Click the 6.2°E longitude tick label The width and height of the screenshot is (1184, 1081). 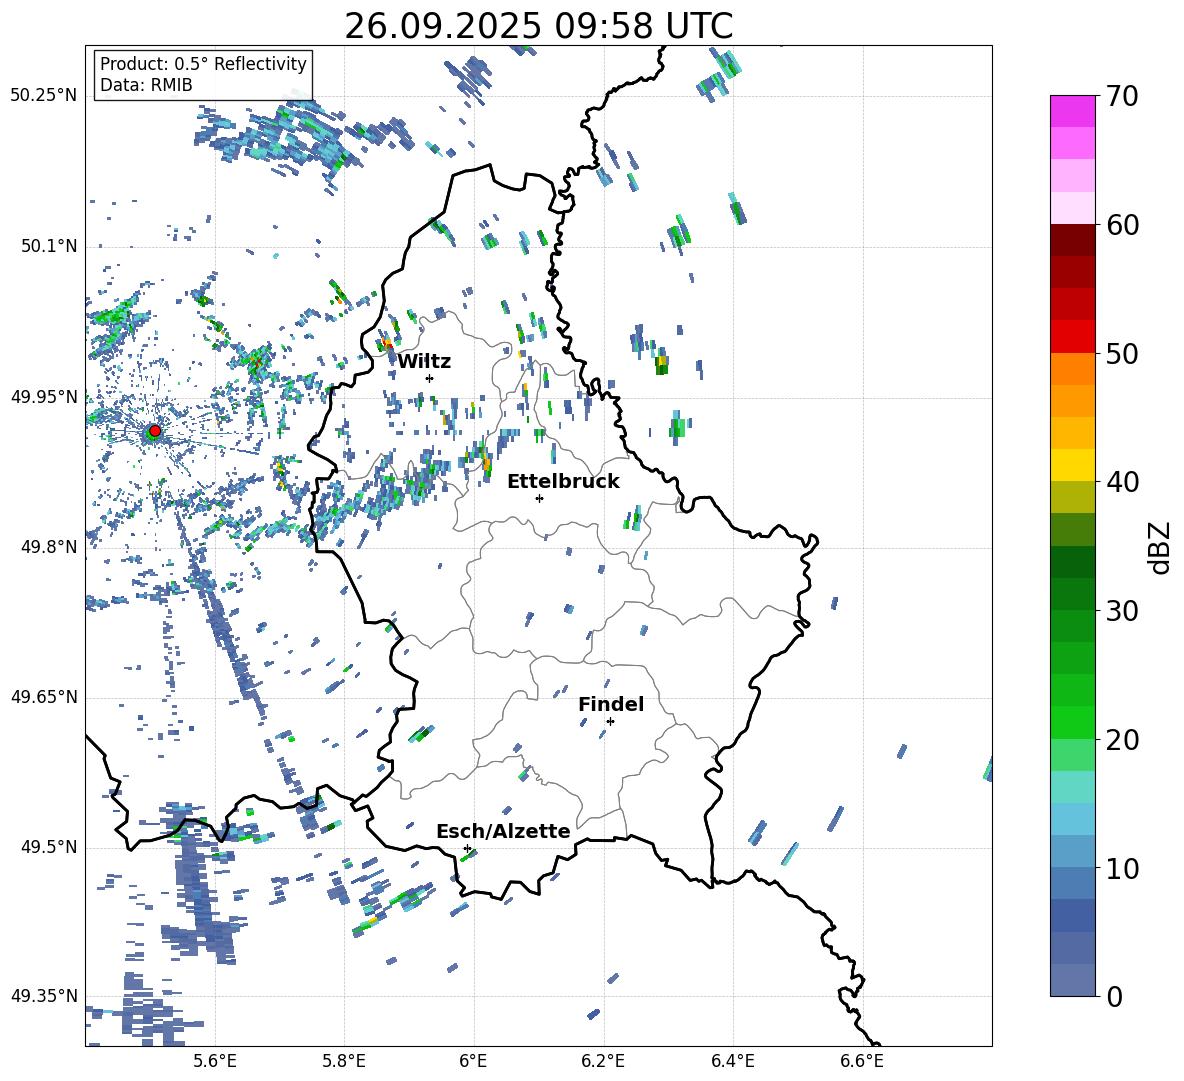click(604, 1060)
